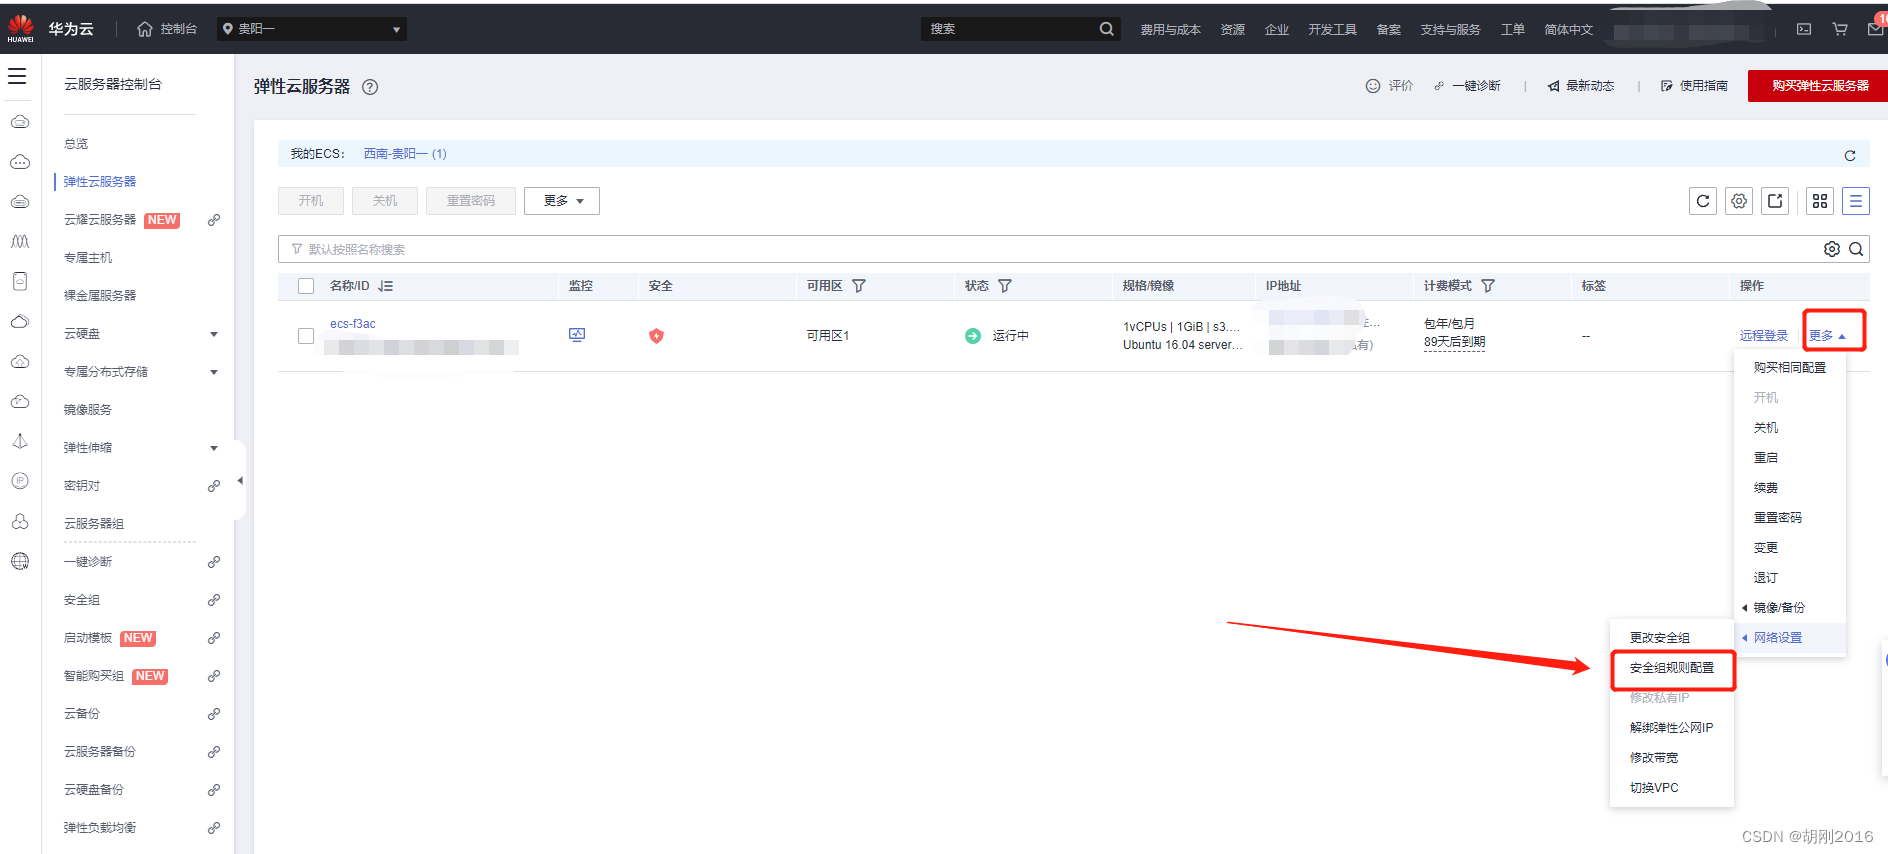The height and width of the screenshot is (854, 1888).
Task: Open the 更多 batch actions dropdown
Action: [562, 201]
